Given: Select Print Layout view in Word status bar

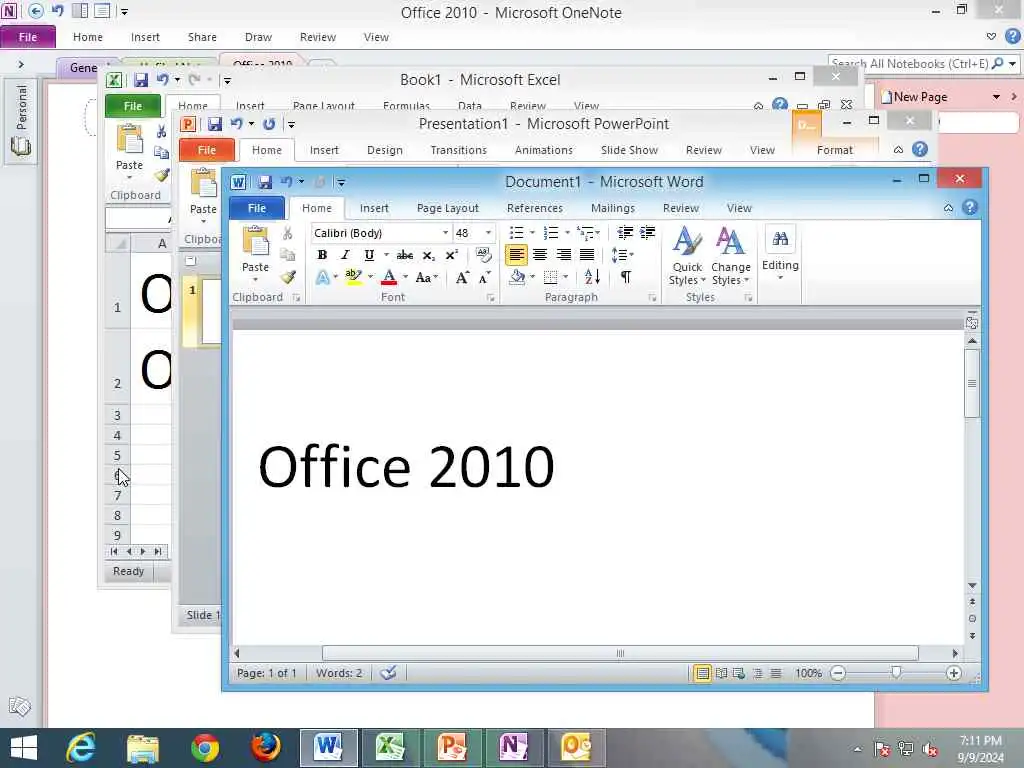Looking at the screenshot, I should [x=702, y=673].
